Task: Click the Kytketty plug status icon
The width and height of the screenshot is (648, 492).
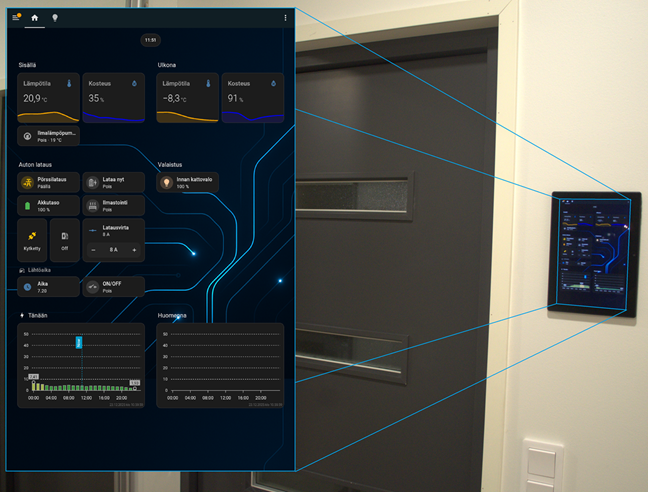Action: (x=32, y=236)
